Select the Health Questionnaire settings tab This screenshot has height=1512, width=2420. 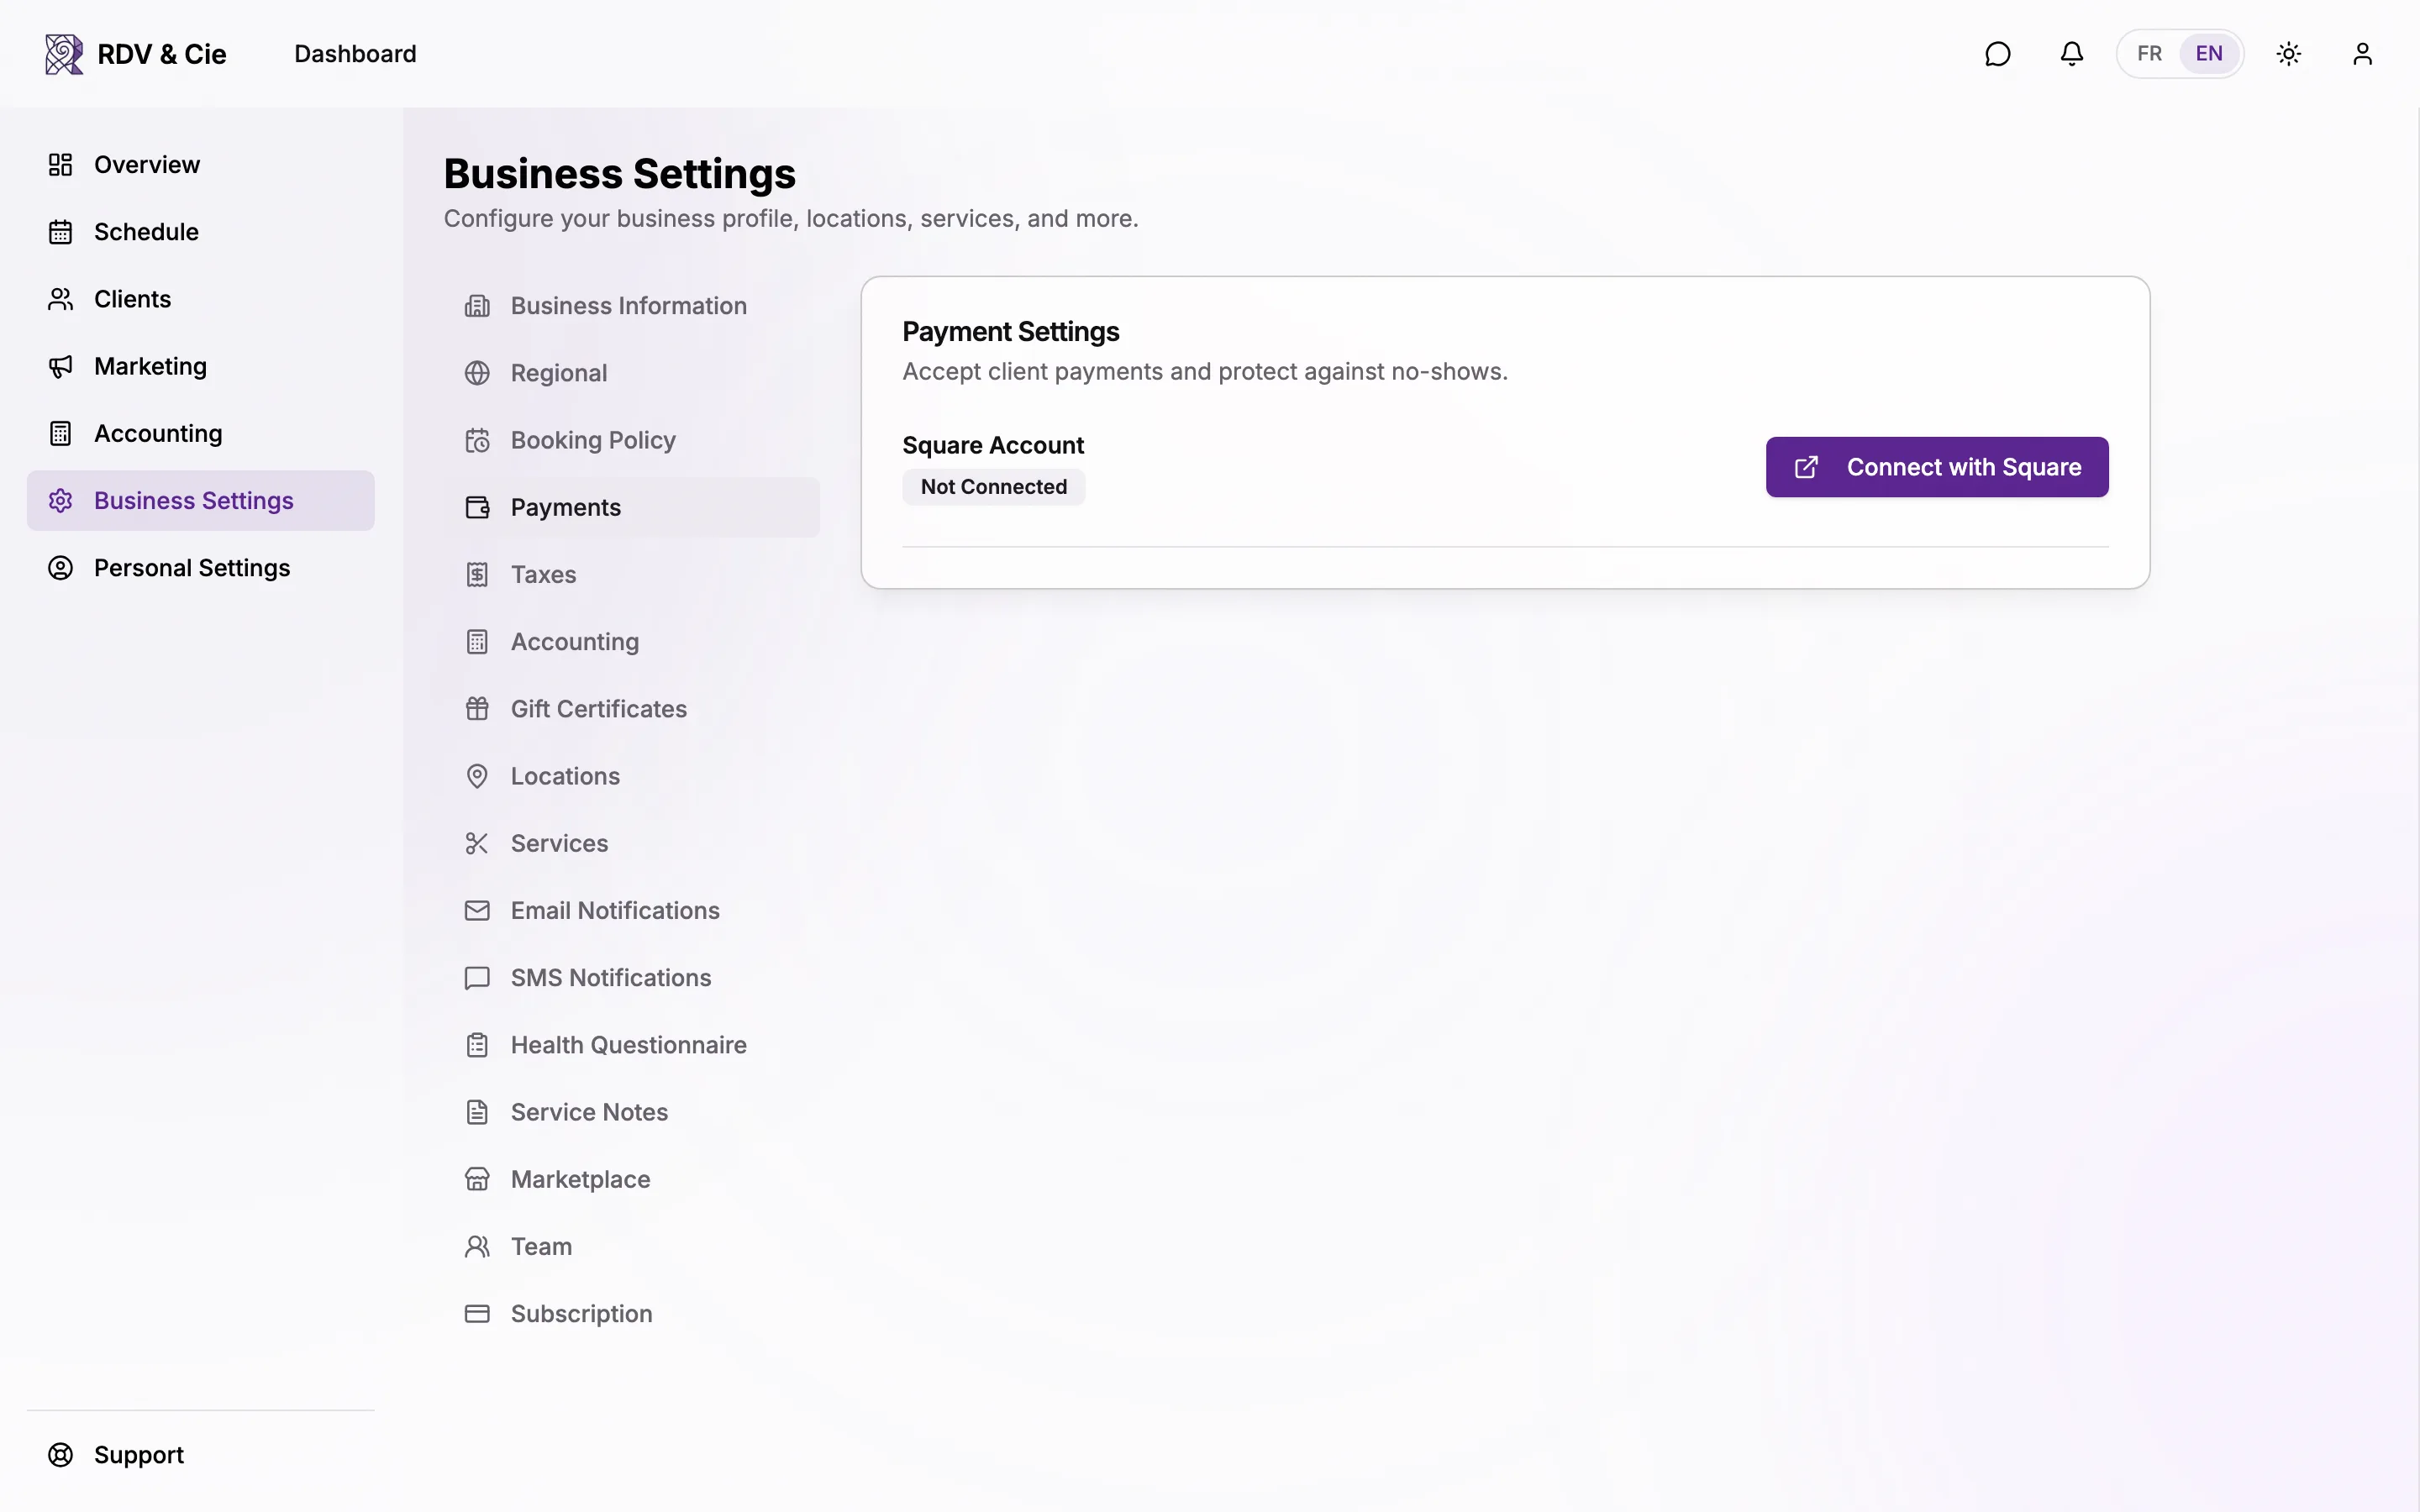(632, 1045)
